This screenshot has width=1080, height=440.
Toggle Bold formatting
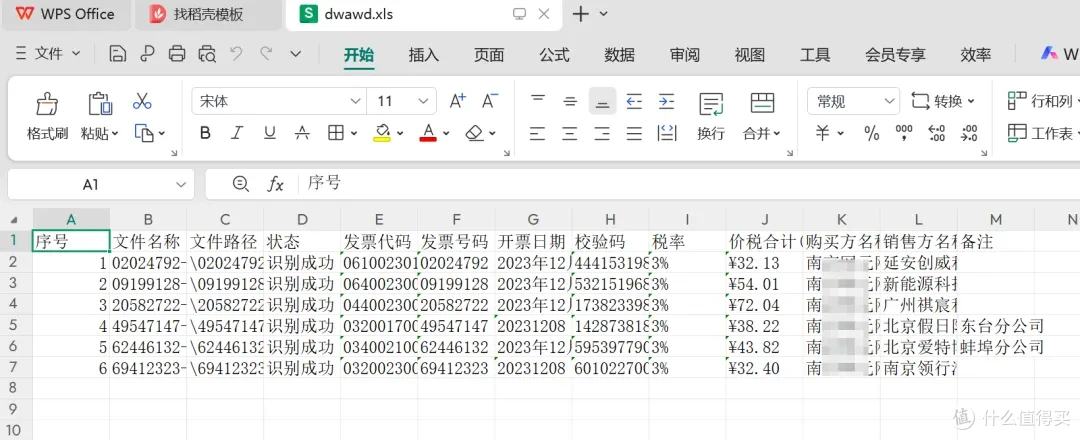coord(205,133)
